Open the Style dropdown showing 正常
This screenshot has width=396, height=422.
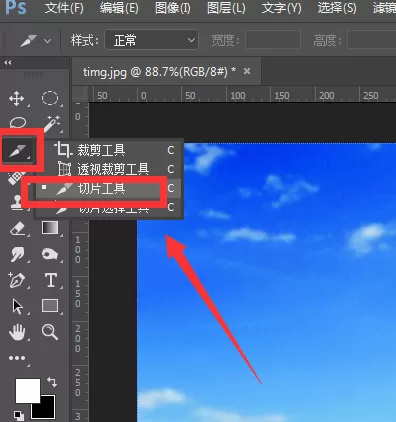click(152, 40)
